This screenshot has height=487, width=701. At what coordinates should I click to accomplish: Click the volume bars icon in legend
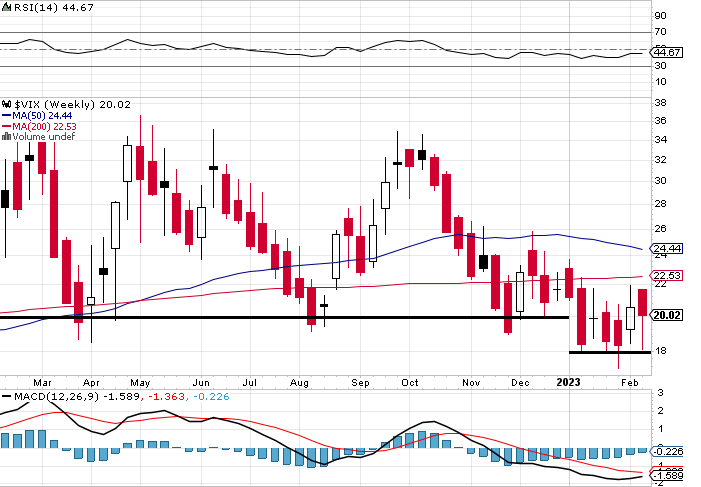(6, 137)
